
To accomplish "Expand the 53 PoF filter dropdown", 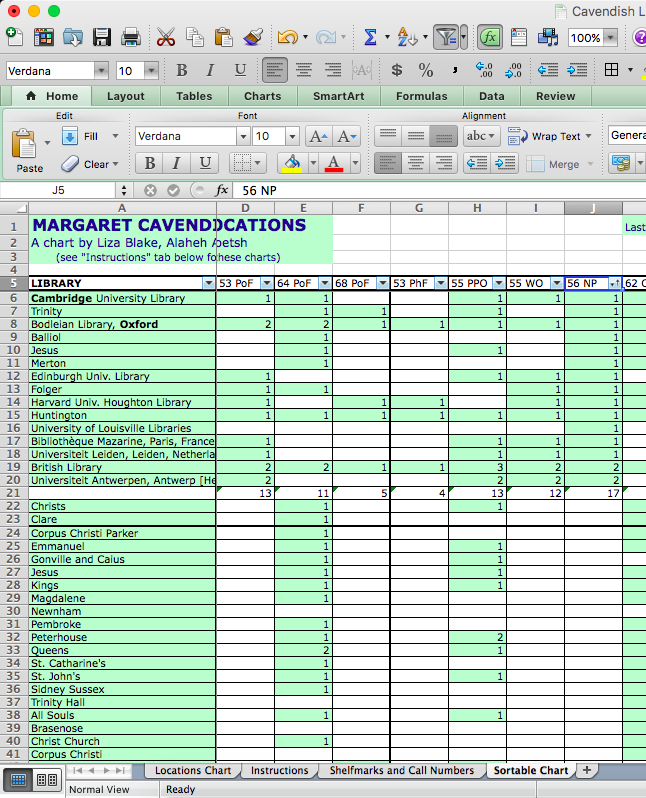I will pos(267,283).
